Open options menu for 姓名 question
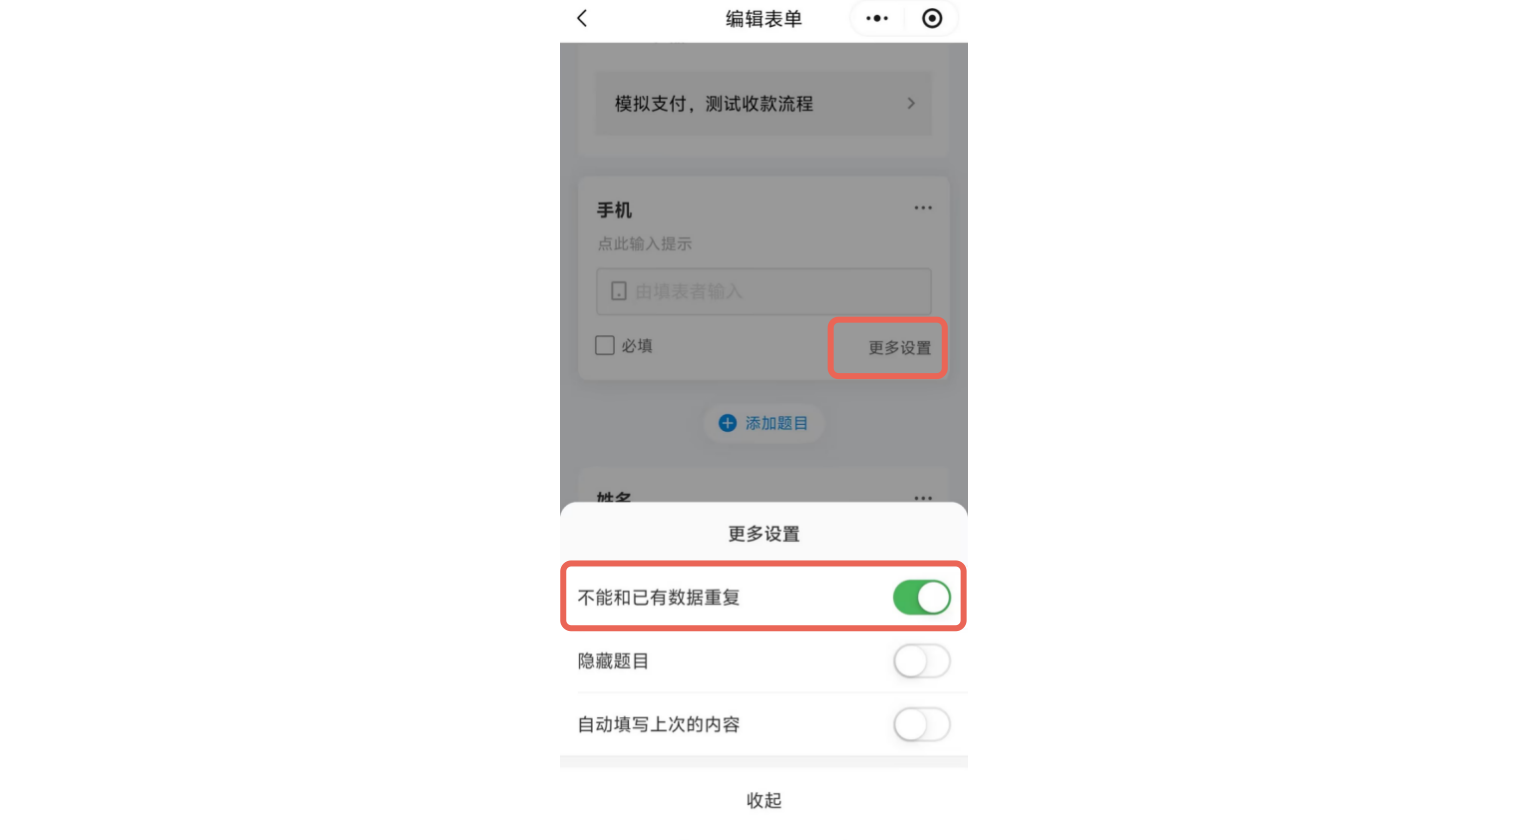 tap(923, 497)
